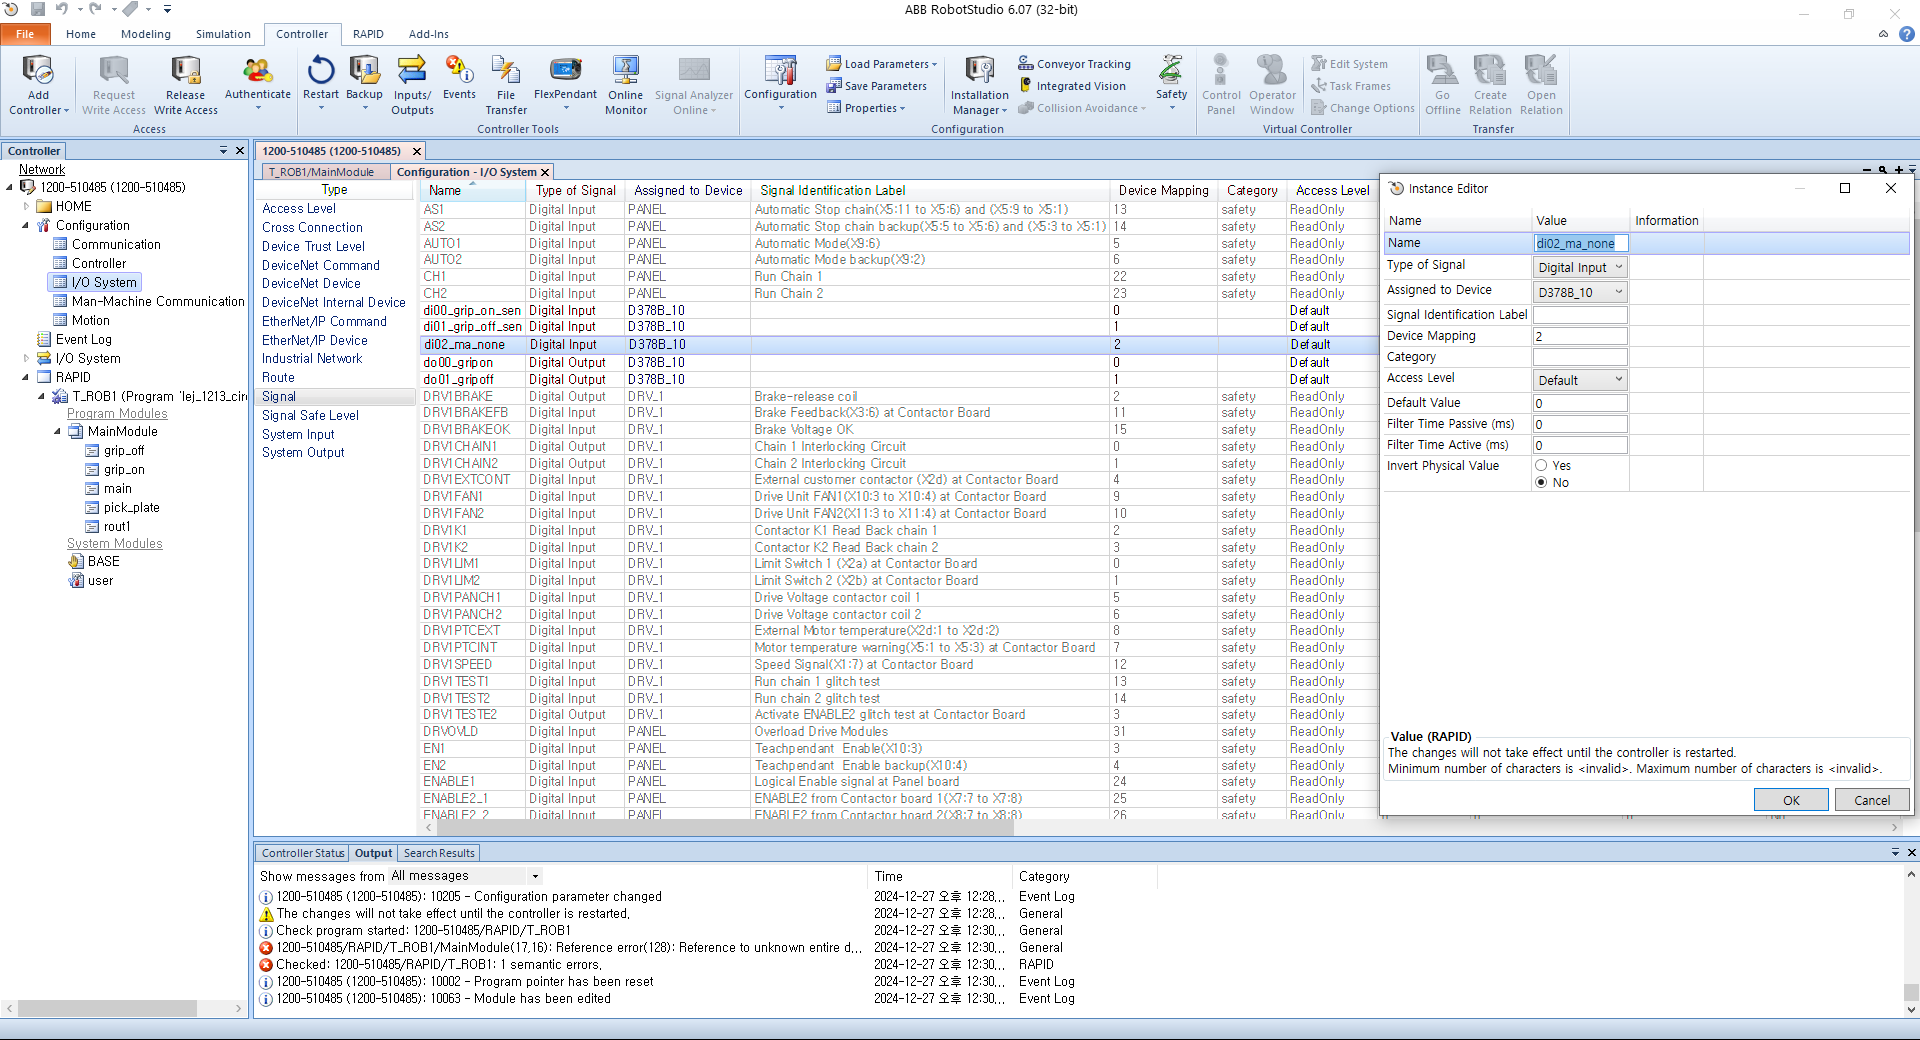
Task: Click Save Parameters
Action: [877, 86]
